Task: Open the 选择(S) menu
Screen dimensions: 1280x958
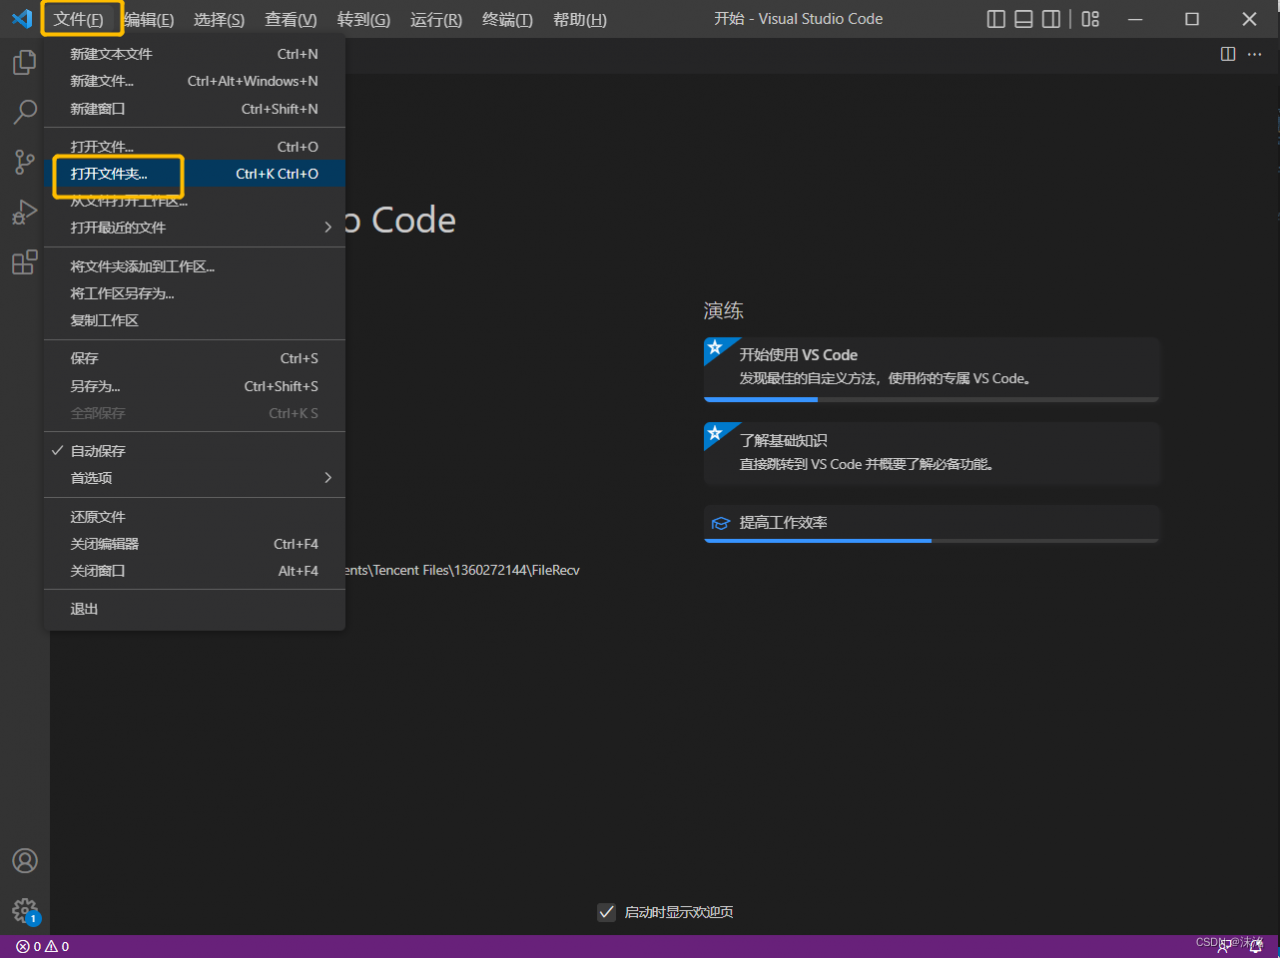Action: [219, 19]
